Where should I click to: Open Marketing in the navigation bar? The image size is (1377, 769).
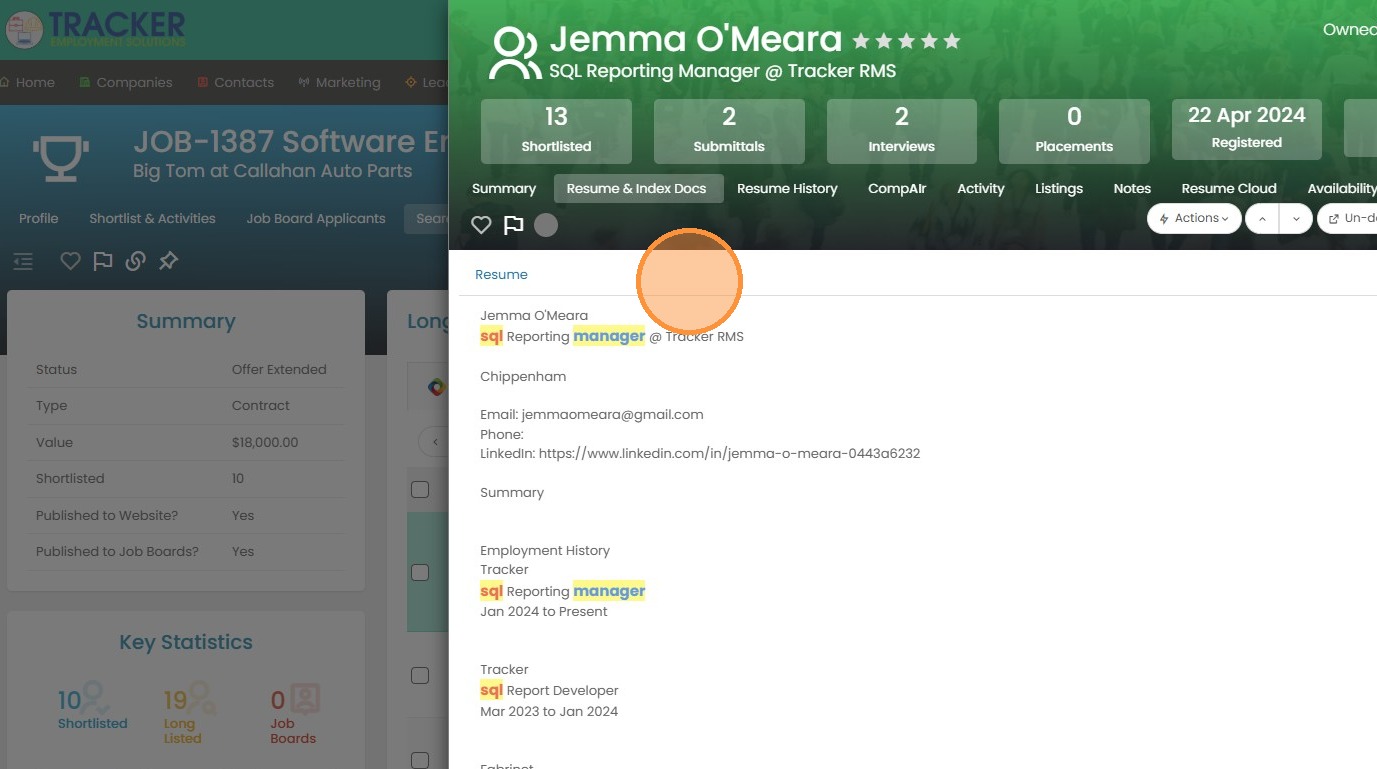click(x=339, y=82)
